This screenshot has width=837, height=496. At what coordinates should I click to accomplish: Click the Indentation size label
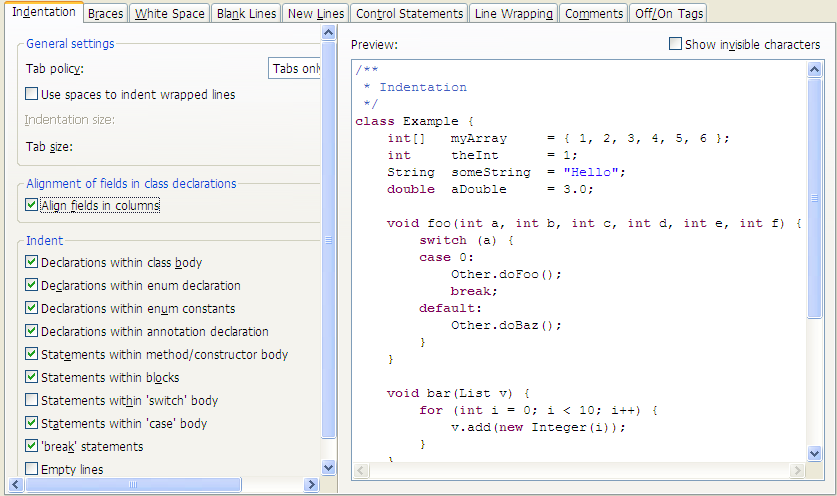click(69, 120)
